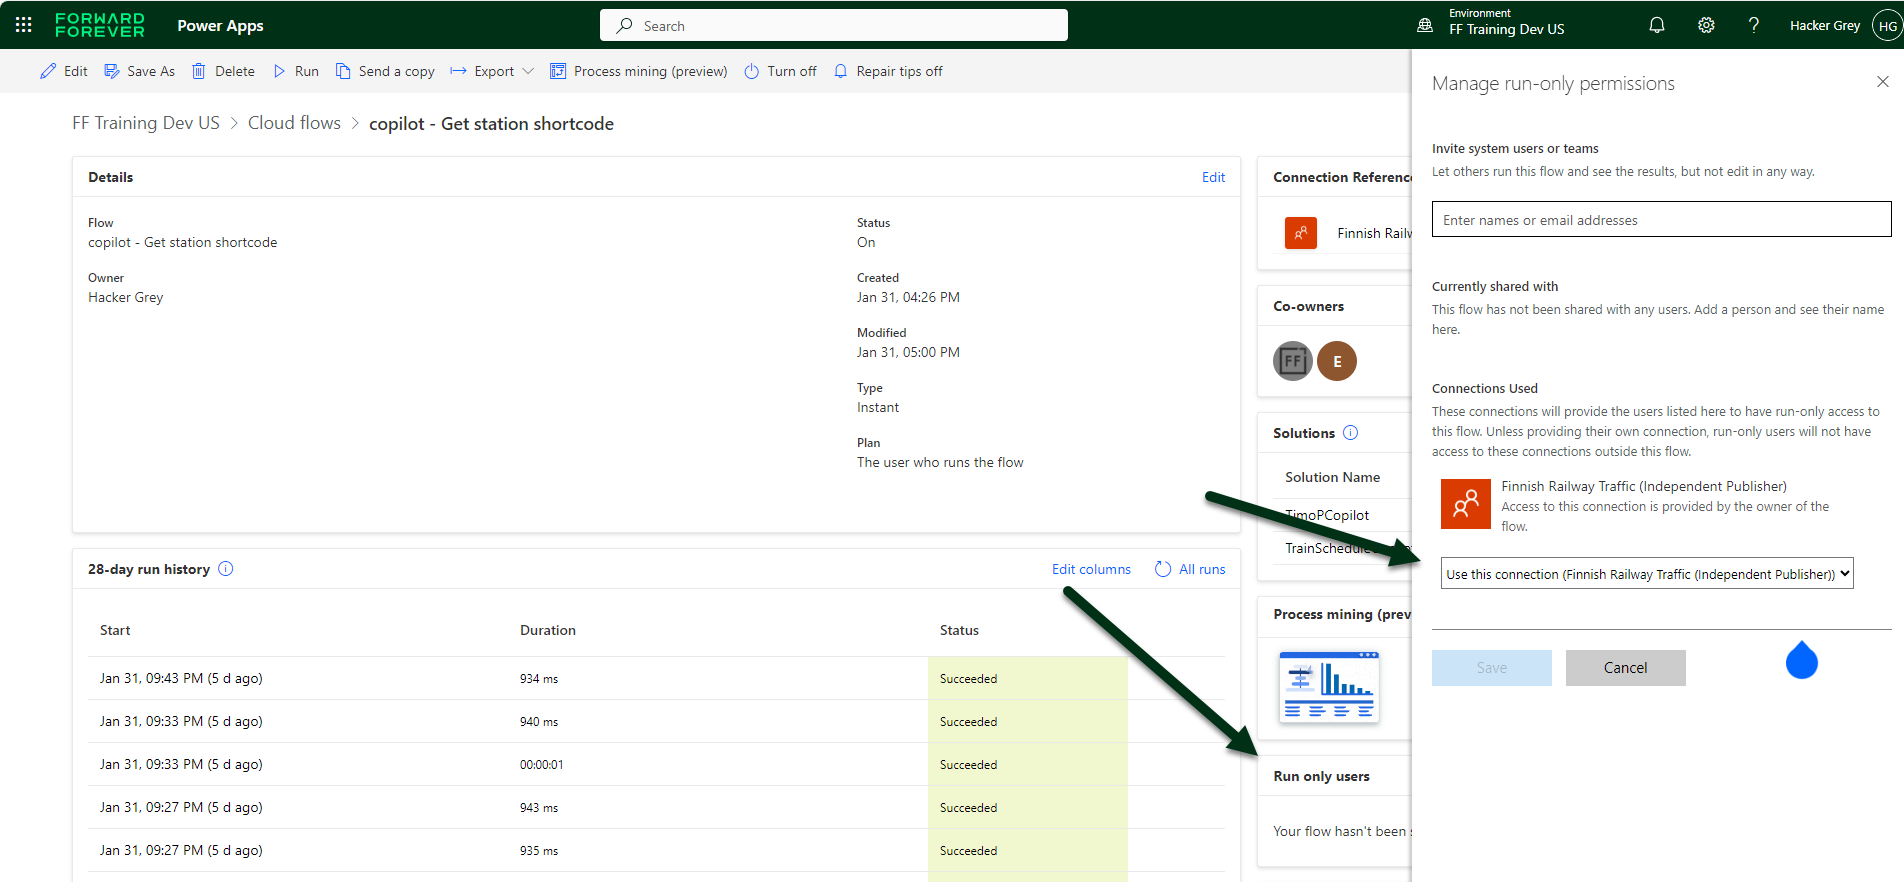Click the Enter names or email addresses field
Image resolution: width=1904 pixels, height=882 pixels.
[x=1660, y=220]
